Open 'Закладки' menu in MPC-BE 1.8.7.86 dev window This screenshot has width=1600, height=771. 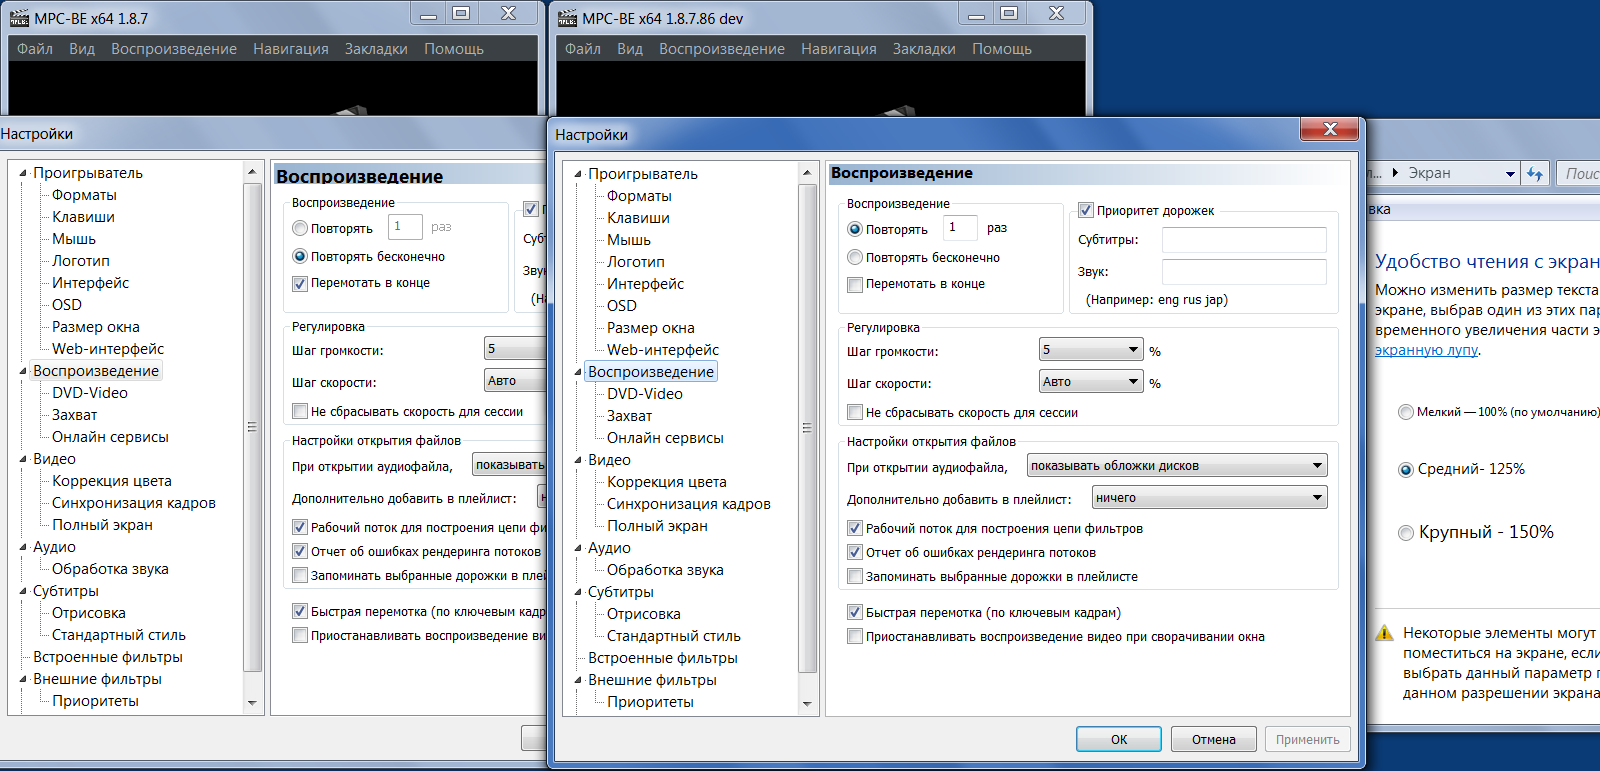pyautogui.click(x=924, y=49)
